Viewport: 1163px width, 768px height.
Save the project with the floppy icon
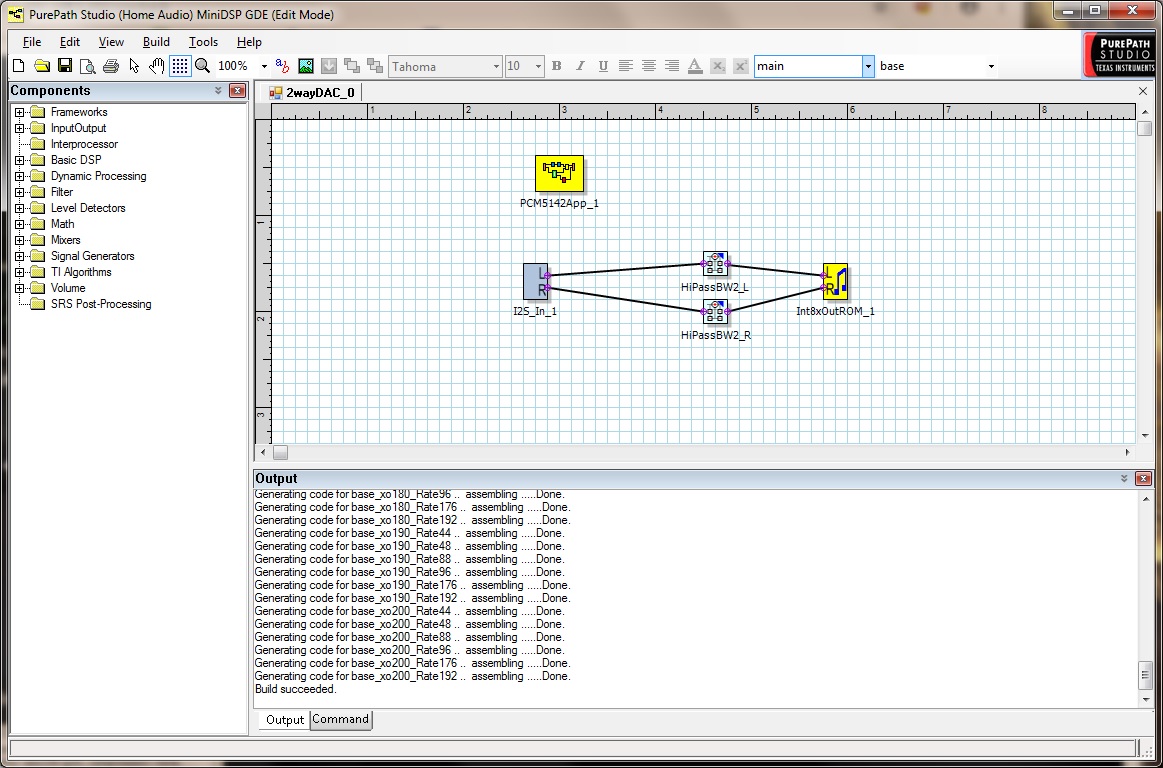click(65, 66)
